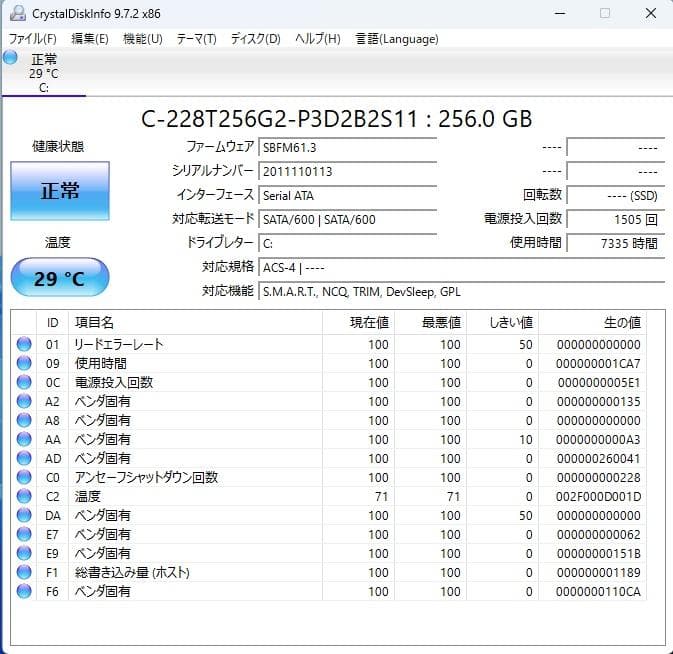This screenshot has height=654, width=673.
Task: Click the status orb for ID C2 温度
Action: 24,496
